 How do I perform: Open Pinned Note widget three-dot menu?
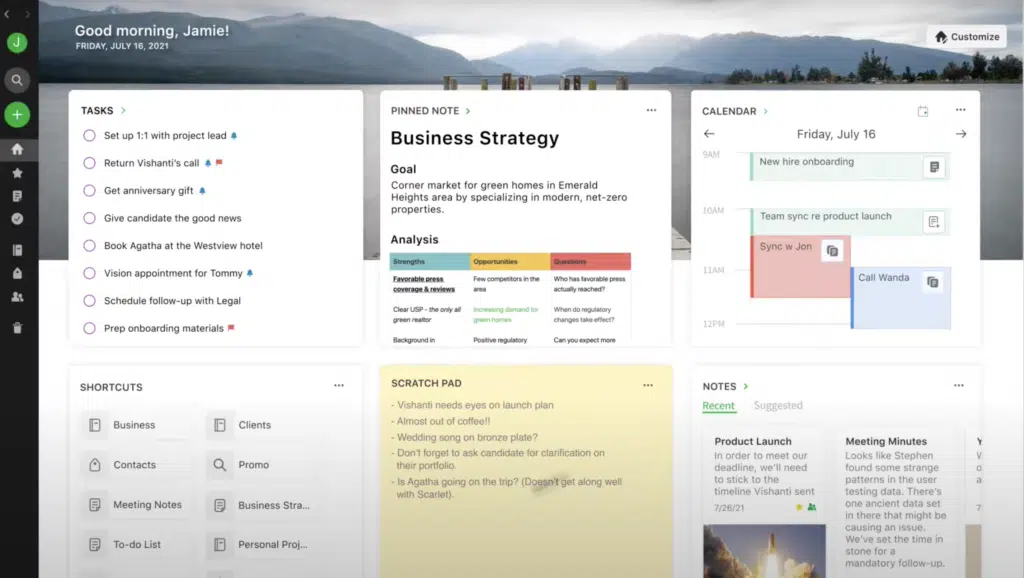(651, 111)
